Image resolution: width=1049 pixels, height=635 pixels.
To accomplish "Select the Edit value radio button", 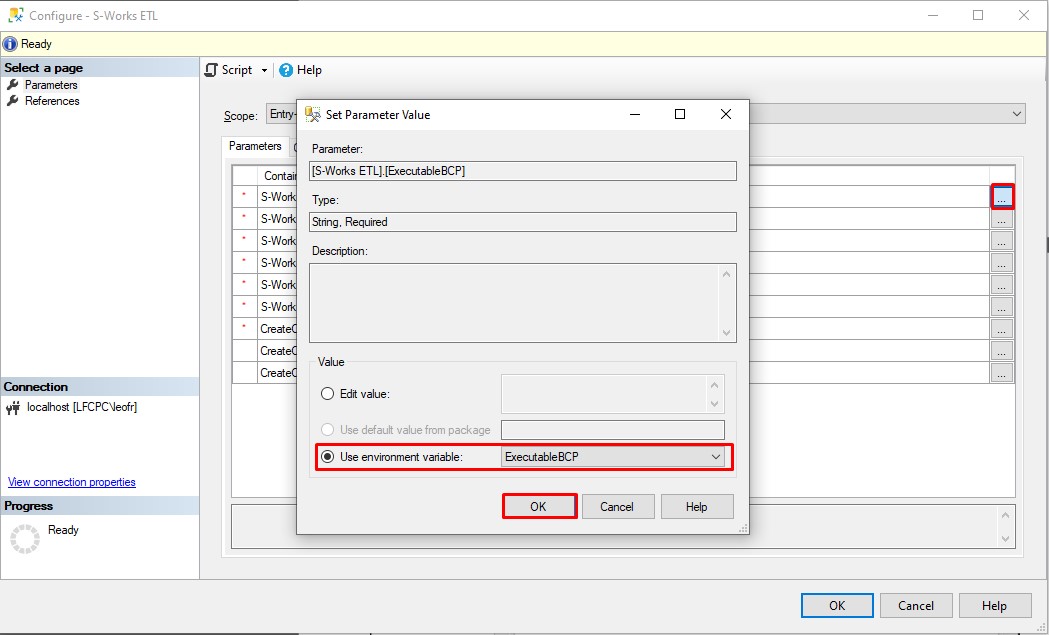I will (327, 393).
